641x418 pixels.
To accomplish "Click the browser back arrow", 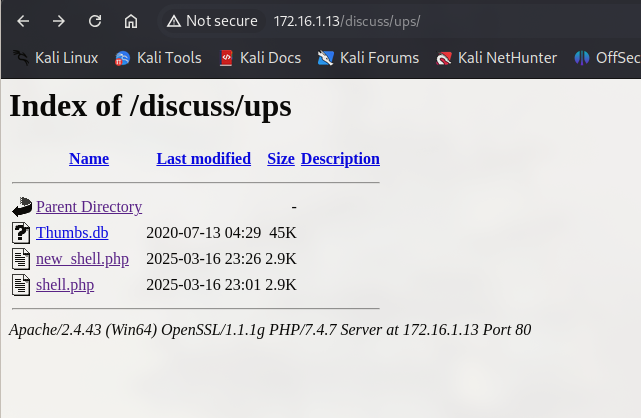I will pos(23,21).
